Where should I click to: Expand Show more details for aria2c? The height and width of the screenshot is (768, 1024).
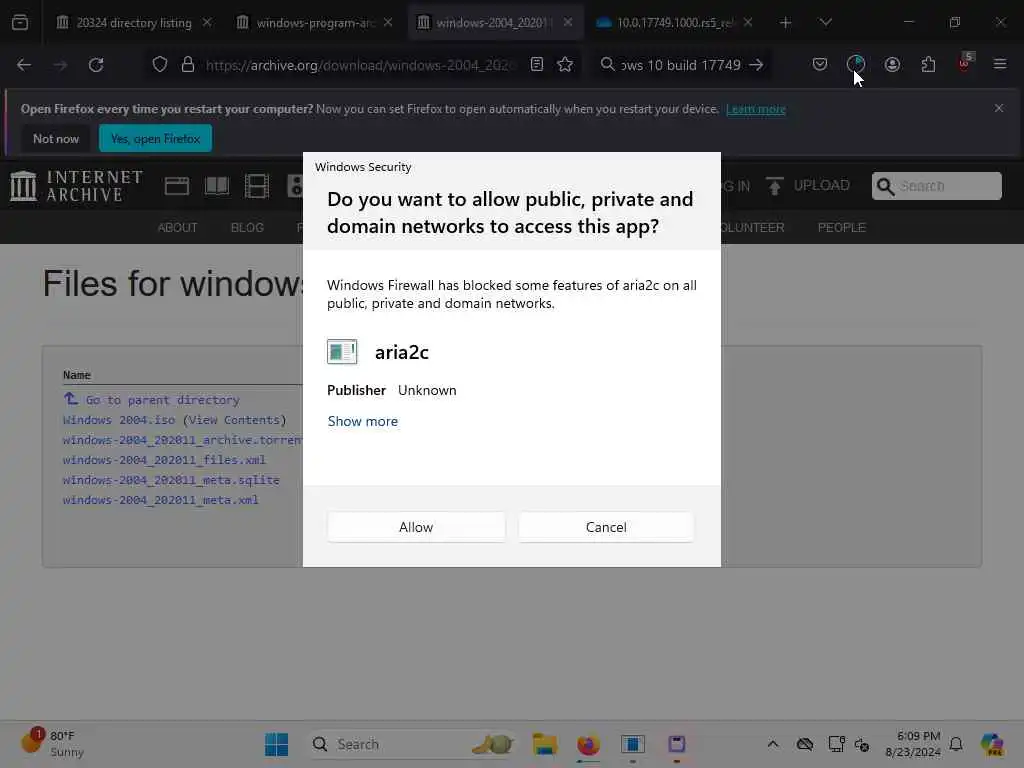tap(362, 421)
